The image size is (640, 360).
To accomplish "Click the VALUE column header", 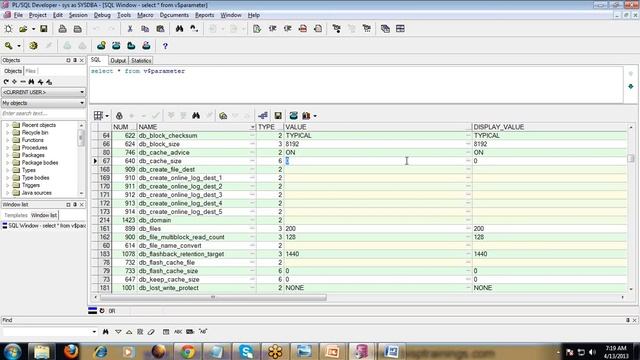I will (377, 127).
